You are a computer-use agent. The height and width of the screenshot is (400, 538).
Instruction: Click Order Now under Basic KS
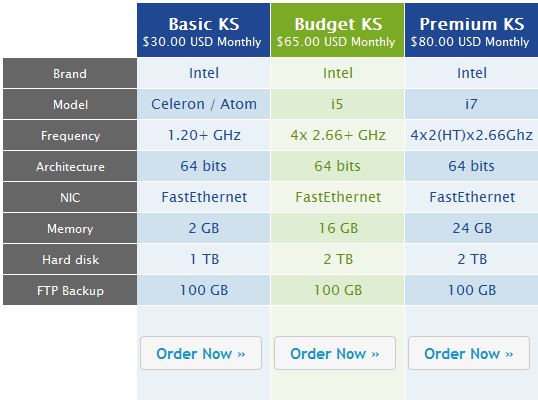pos(201,353)
